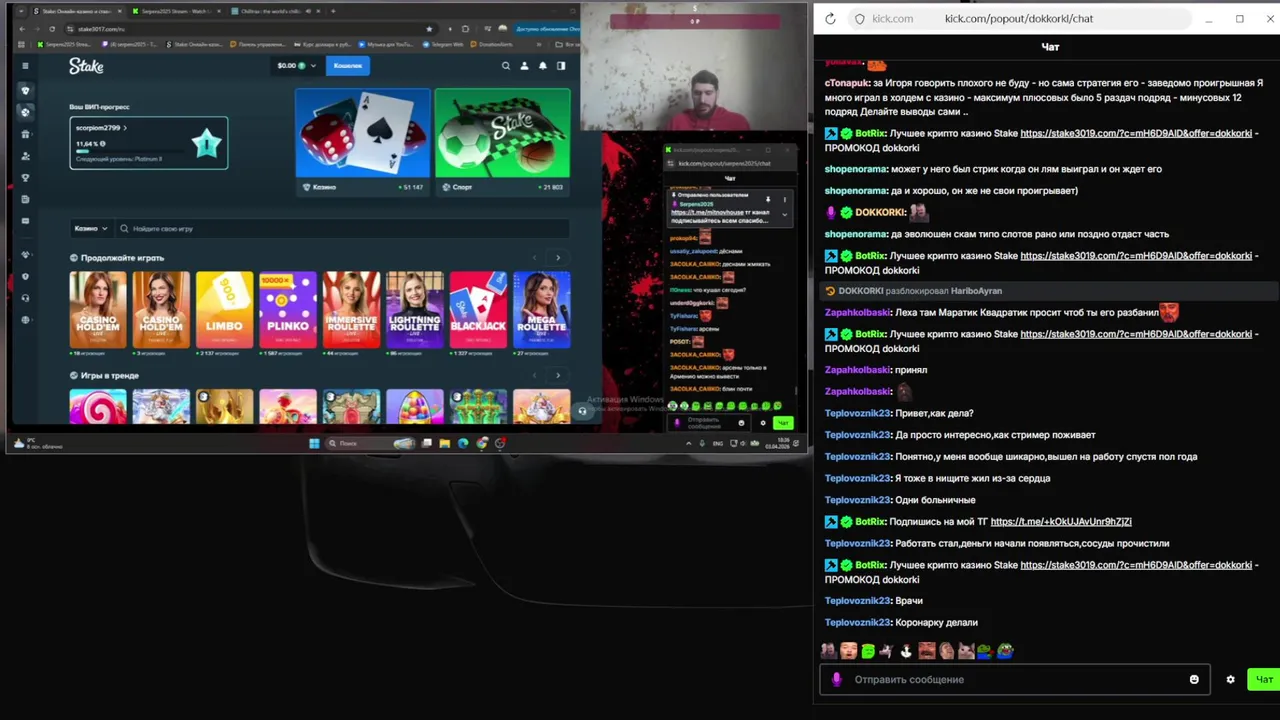Click the Teplovoznik23 username on Привет,как дела?
Screen dimensions: 1280x720
[x=857, y=413]
